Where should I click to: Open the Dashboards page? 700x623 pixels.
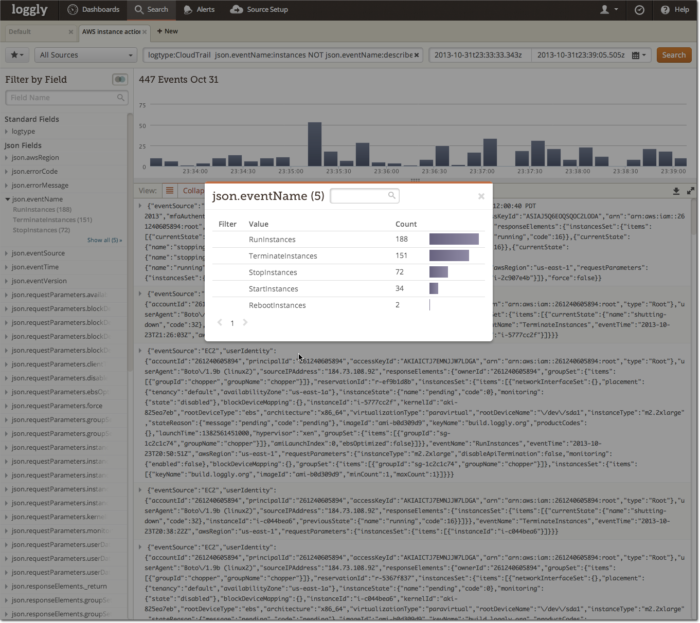click(x=94, y=10)
